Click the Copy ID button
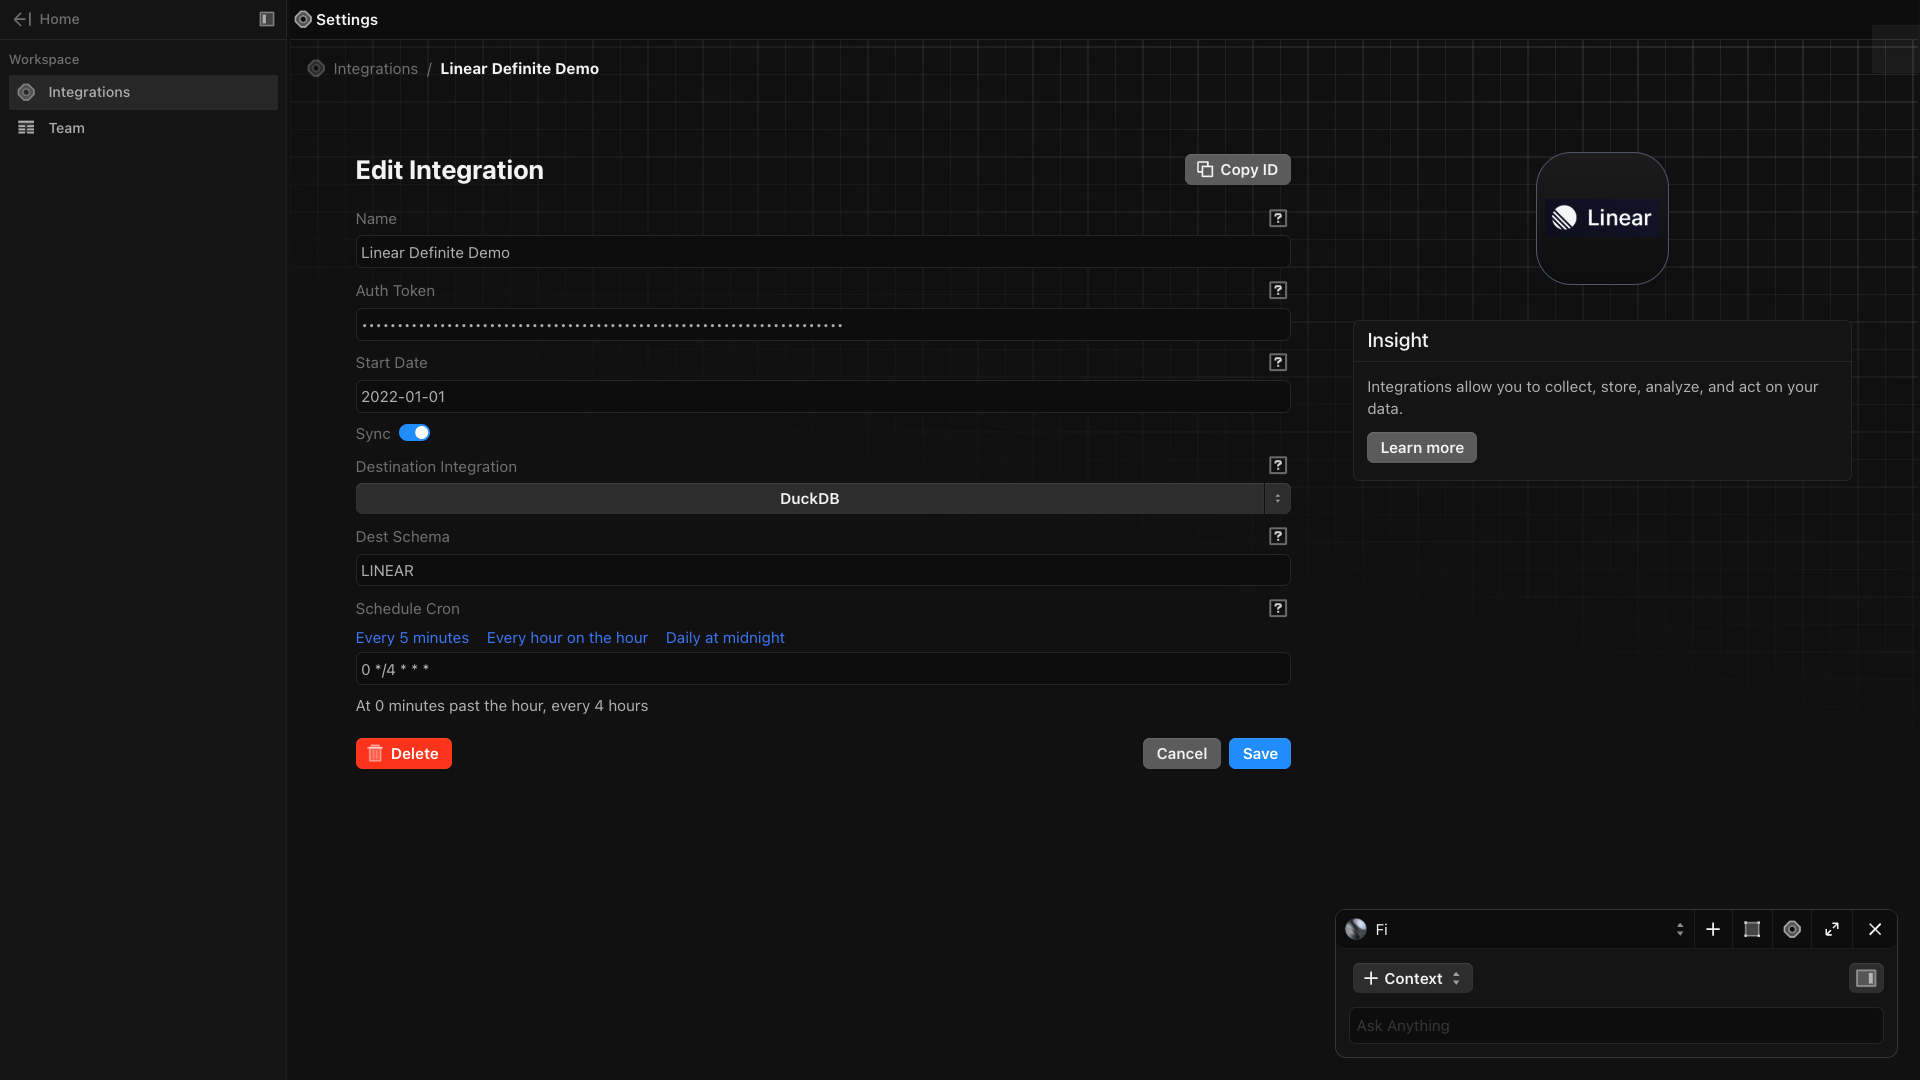This screenshot has height=1080, width=1920. [x=1237, y=169]
